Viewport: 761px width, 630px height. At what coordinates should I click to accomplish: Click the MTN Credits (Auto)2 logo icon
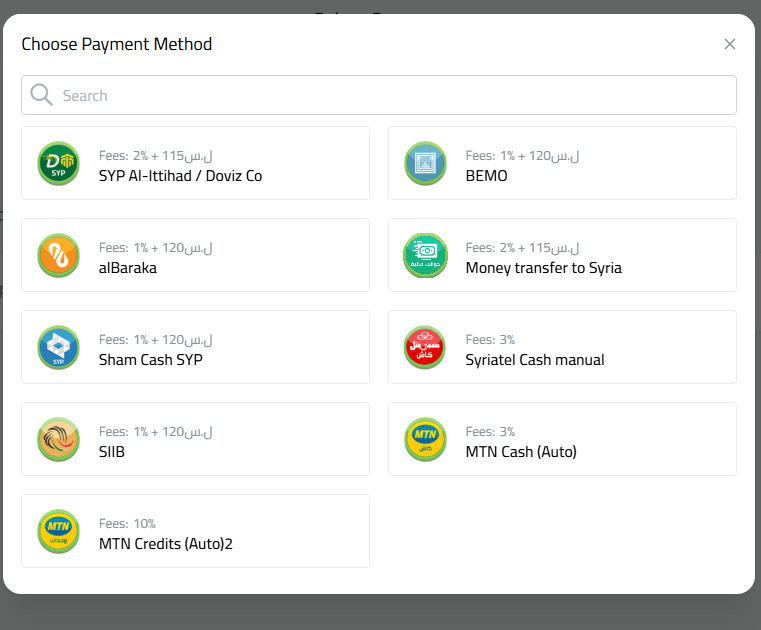click(58, 531)
